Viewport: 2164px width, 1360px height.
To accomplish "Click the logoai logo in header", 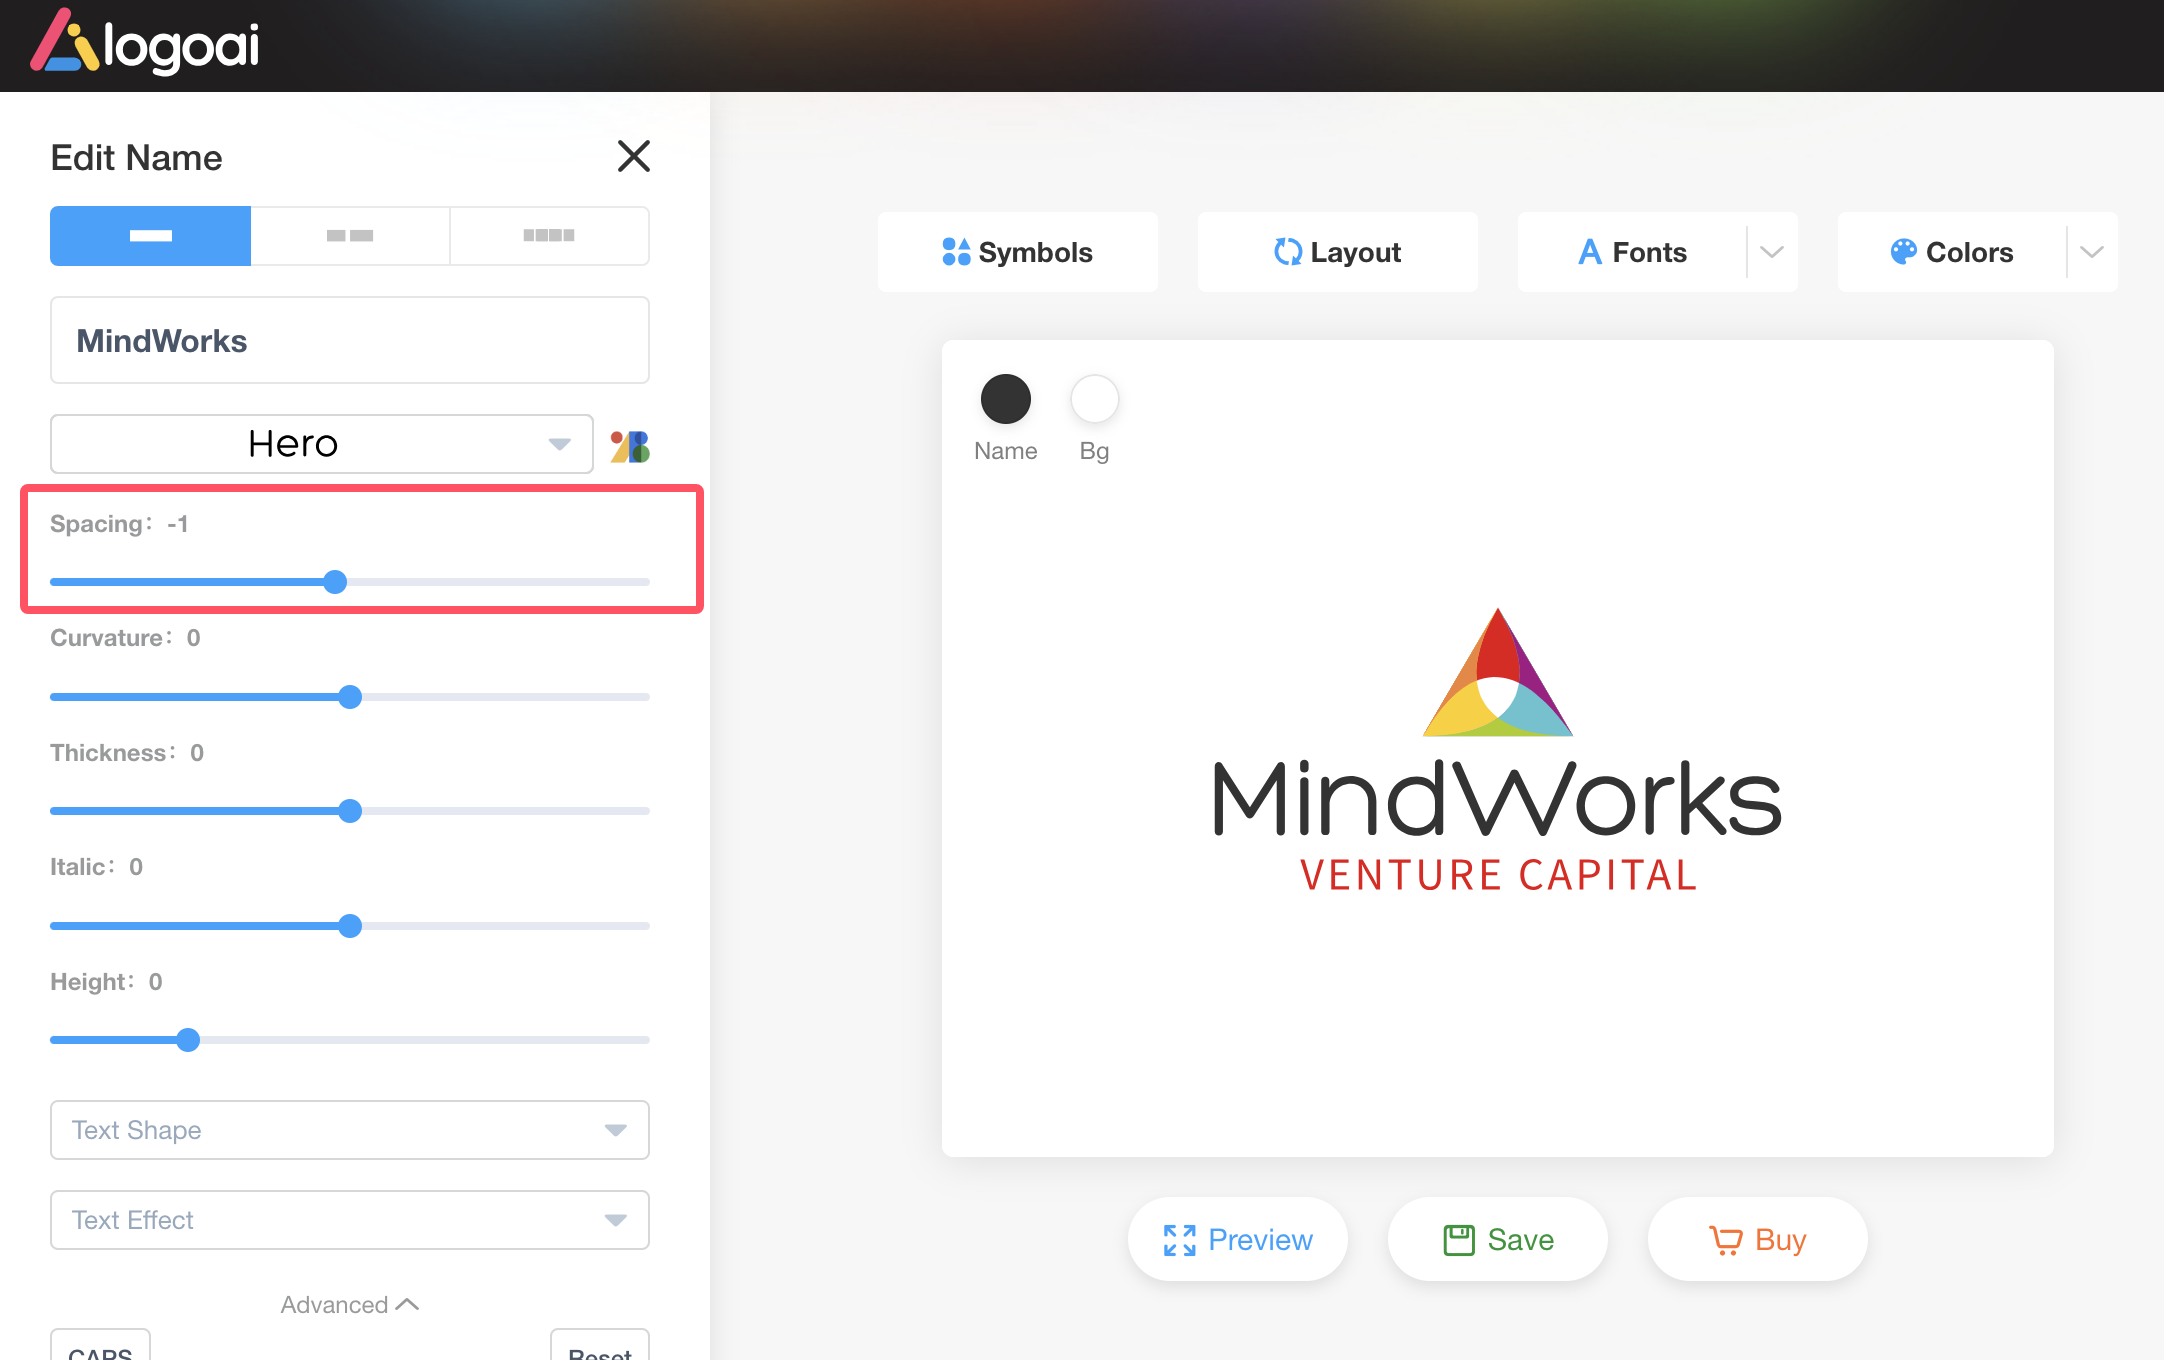I will 146,45.
